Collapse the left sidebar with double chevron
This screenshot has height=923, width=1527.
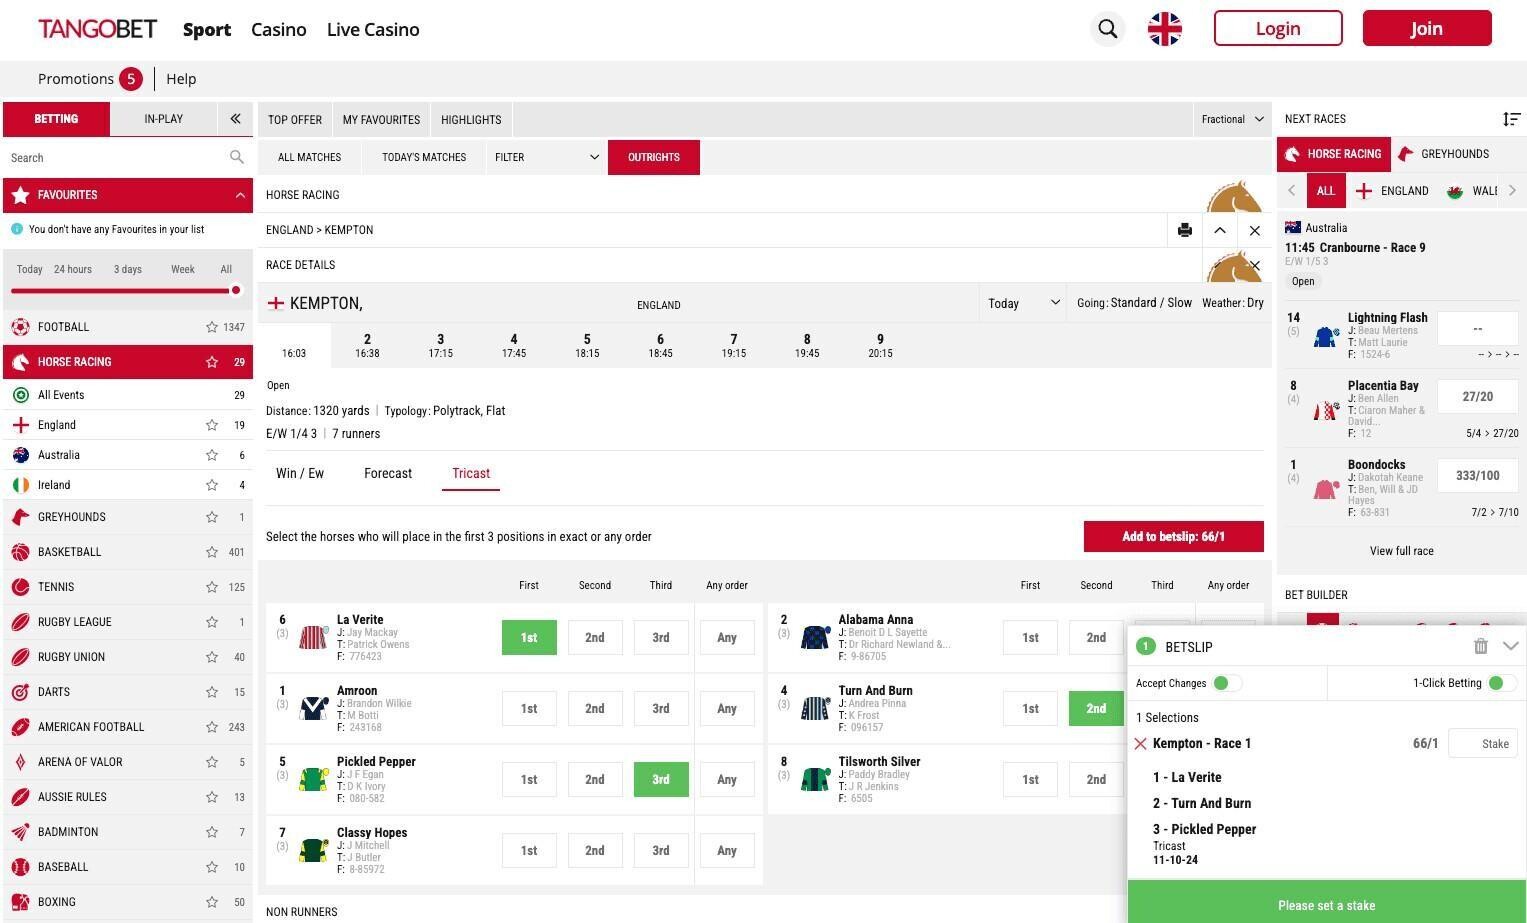[235, 119]
